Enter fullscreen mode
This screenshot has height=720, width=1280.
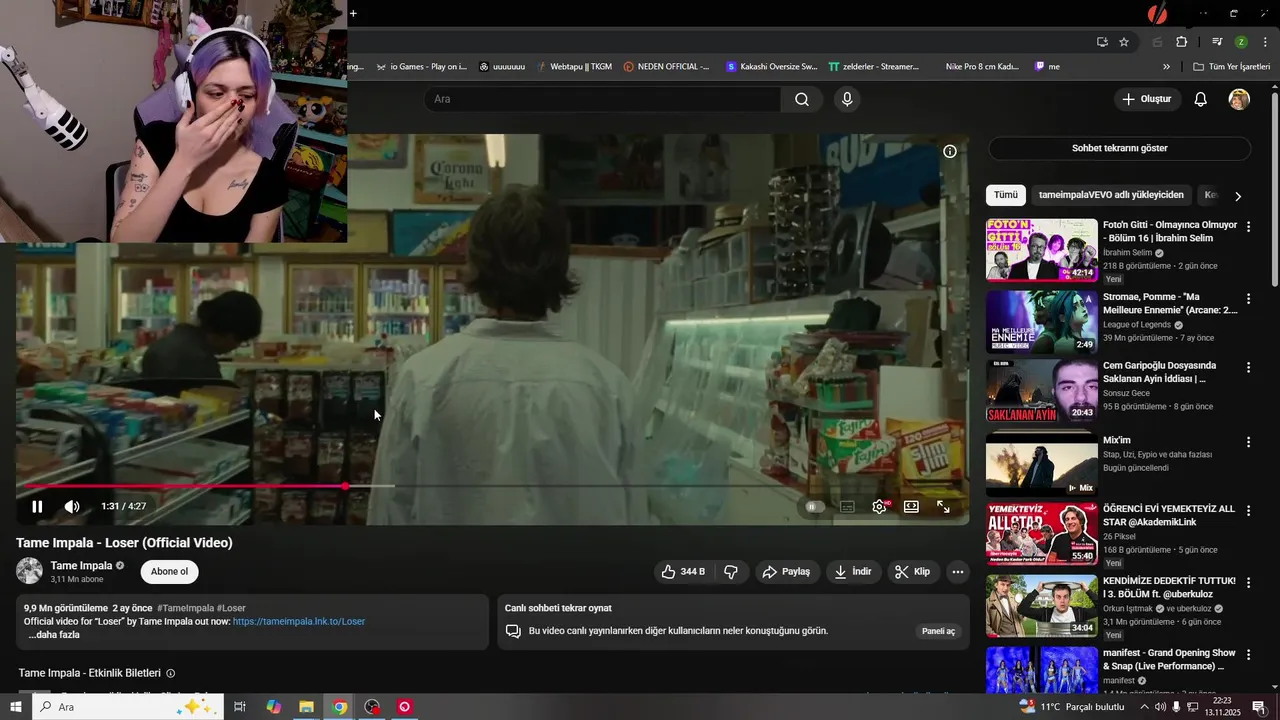click(943, 507)
